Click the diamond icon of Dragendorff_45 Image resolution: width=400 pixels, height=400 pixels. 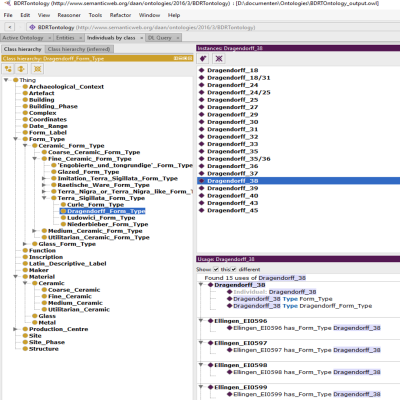coord(202,210)
